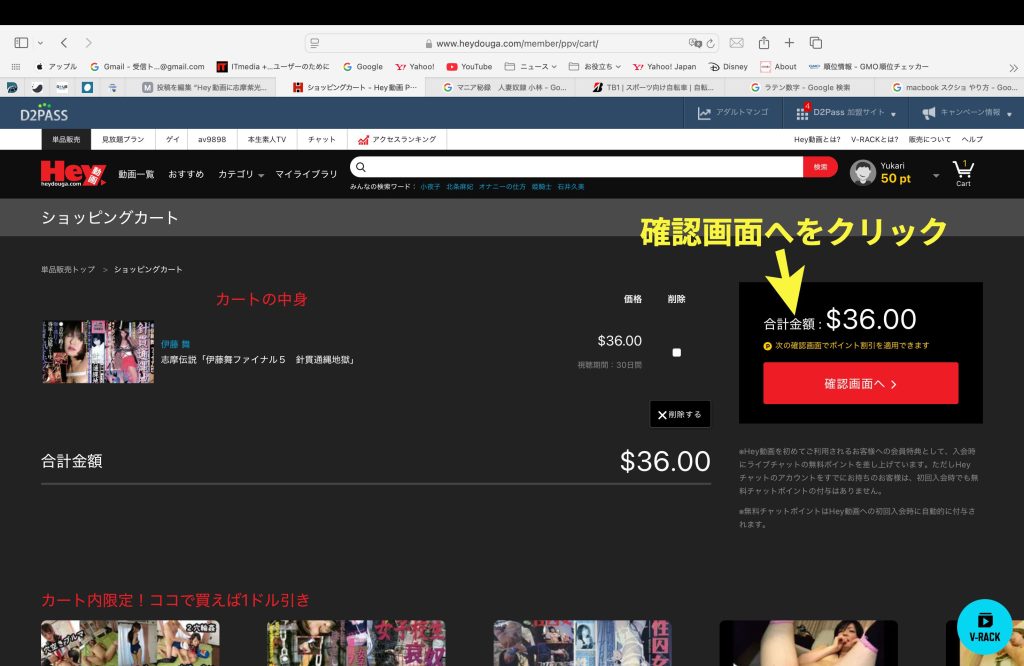Check the cart item delete checkbox
Image resolution: width=1024 pixels, height=666 pixels.
tap(677, 352)
